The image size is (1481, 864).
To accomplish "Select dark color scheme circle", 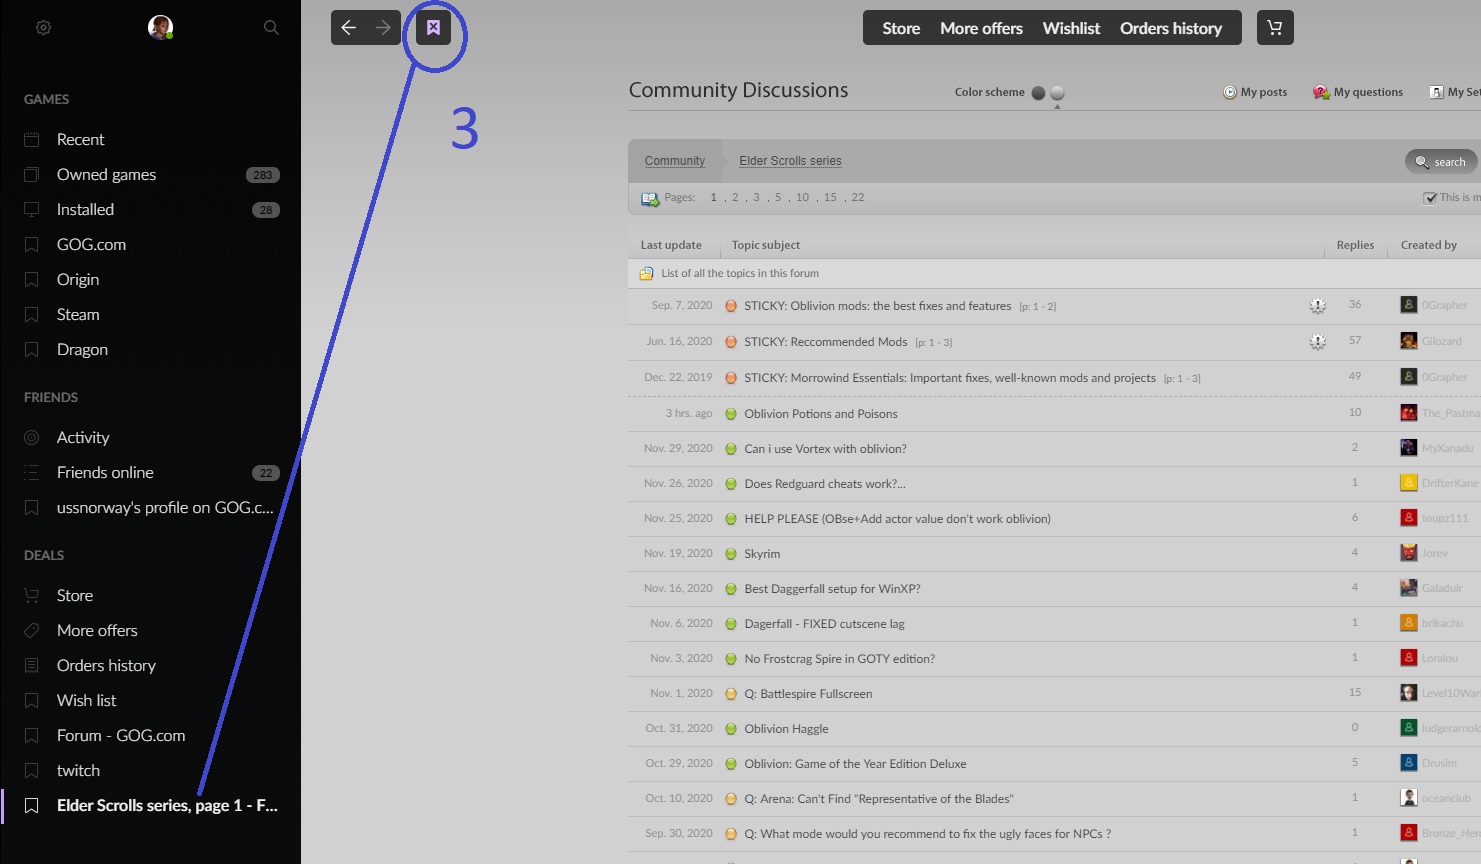I will pyautogui.click(x=1038, y=93).
